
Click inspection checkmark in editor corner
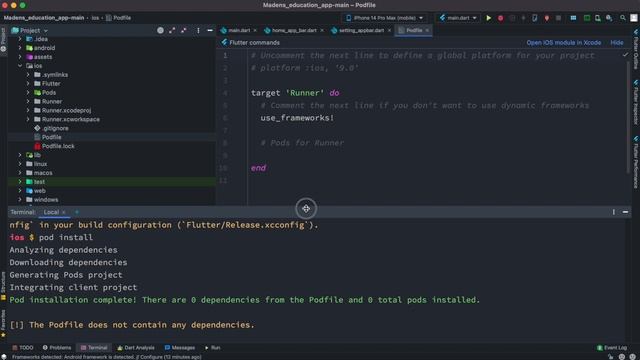point(625,55)
